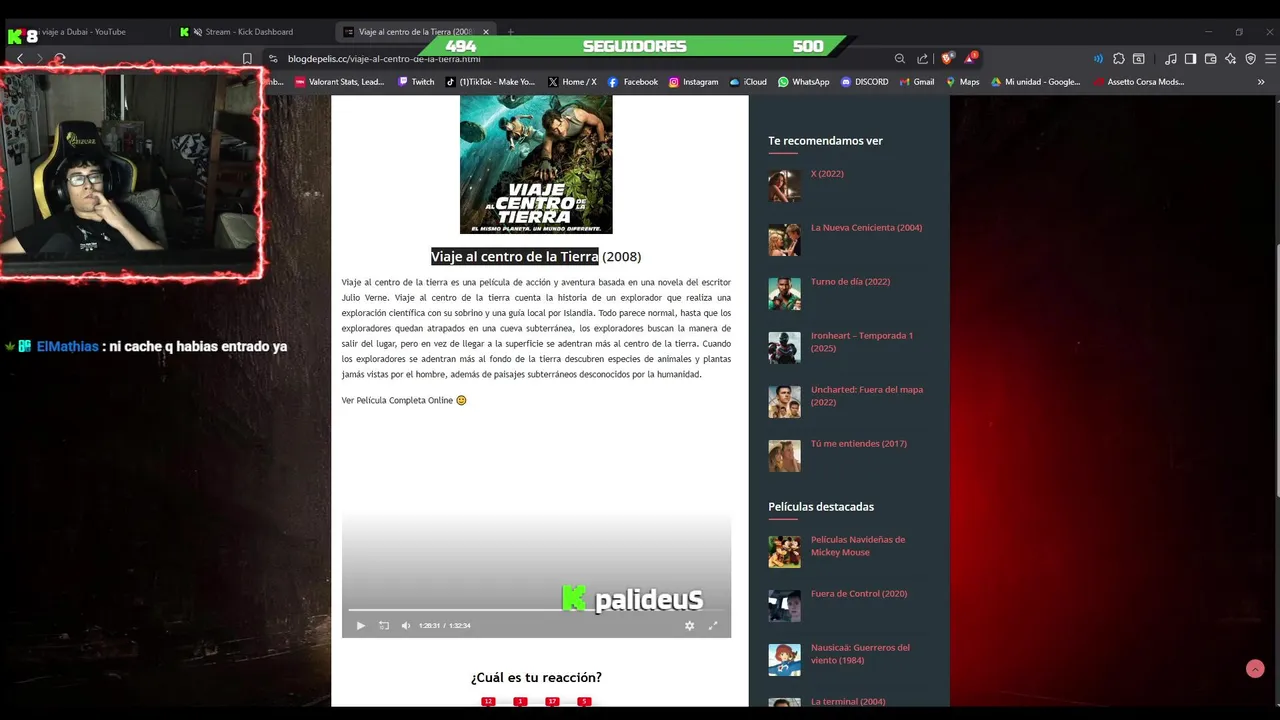Open the Brave Wallet icon
Image resolution: width=1280 pixels, height=720 pixels.
click(x=1210, y=59)
